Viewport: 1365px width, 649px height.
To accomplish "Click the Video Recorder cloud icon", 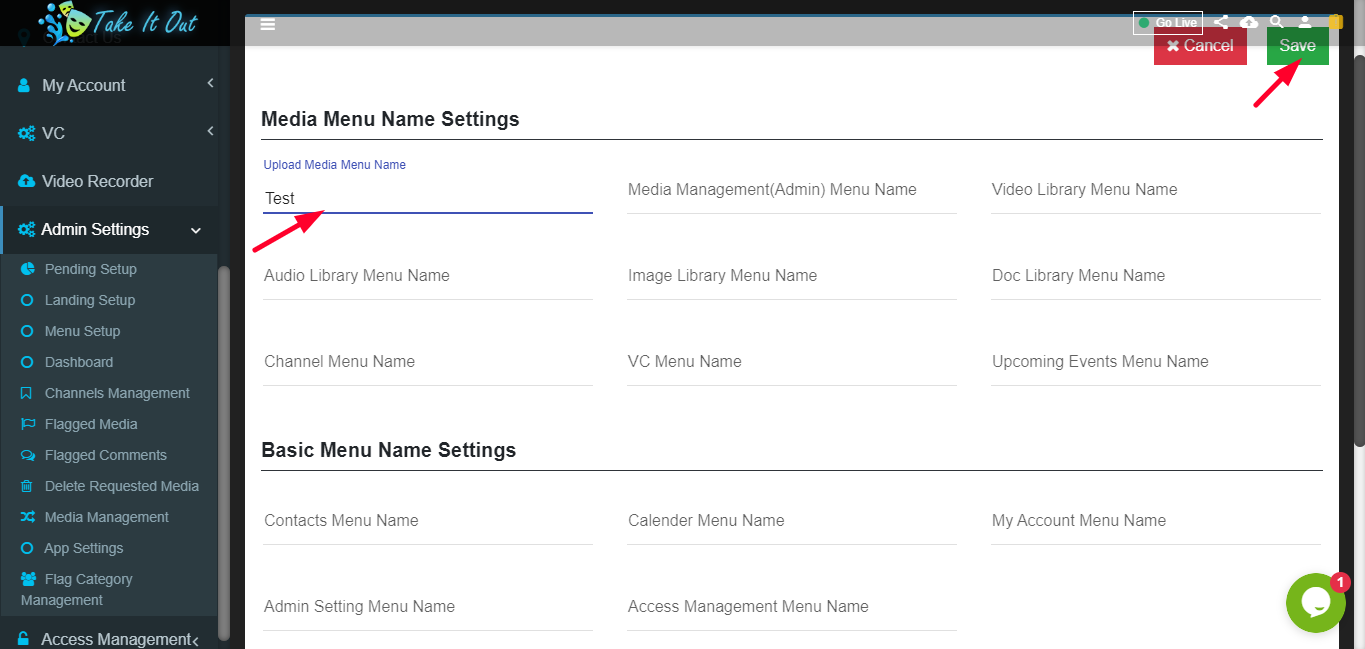I will pyautogui.click(x=27, y=181).
